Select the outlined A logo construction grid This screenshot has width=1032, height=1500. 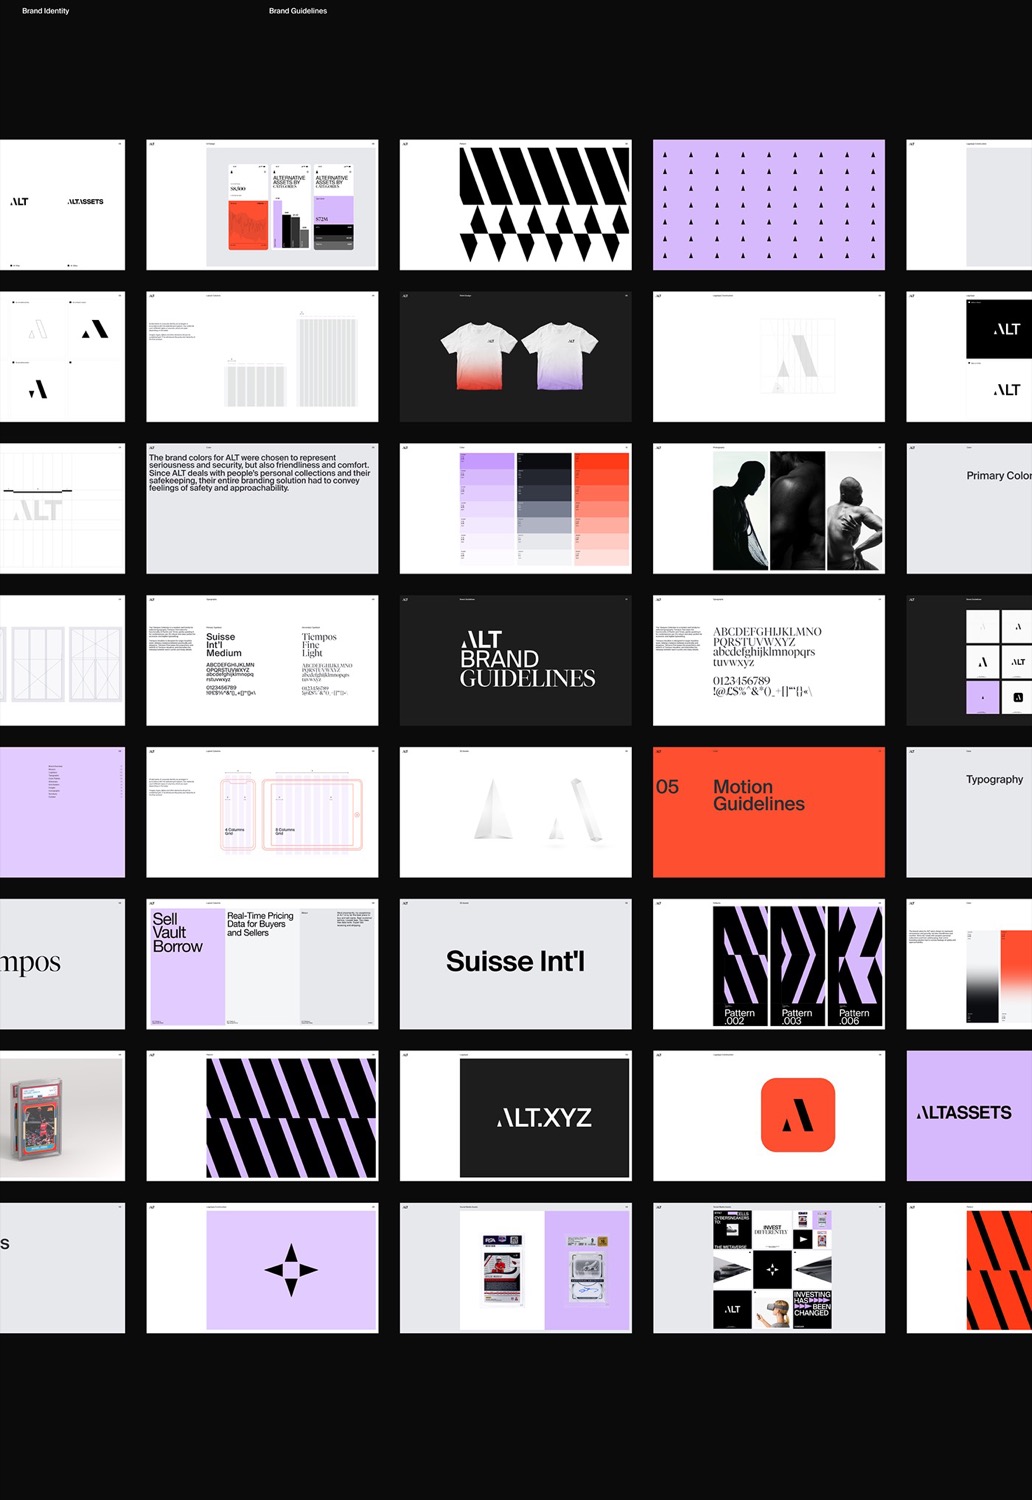coord(796,357)
